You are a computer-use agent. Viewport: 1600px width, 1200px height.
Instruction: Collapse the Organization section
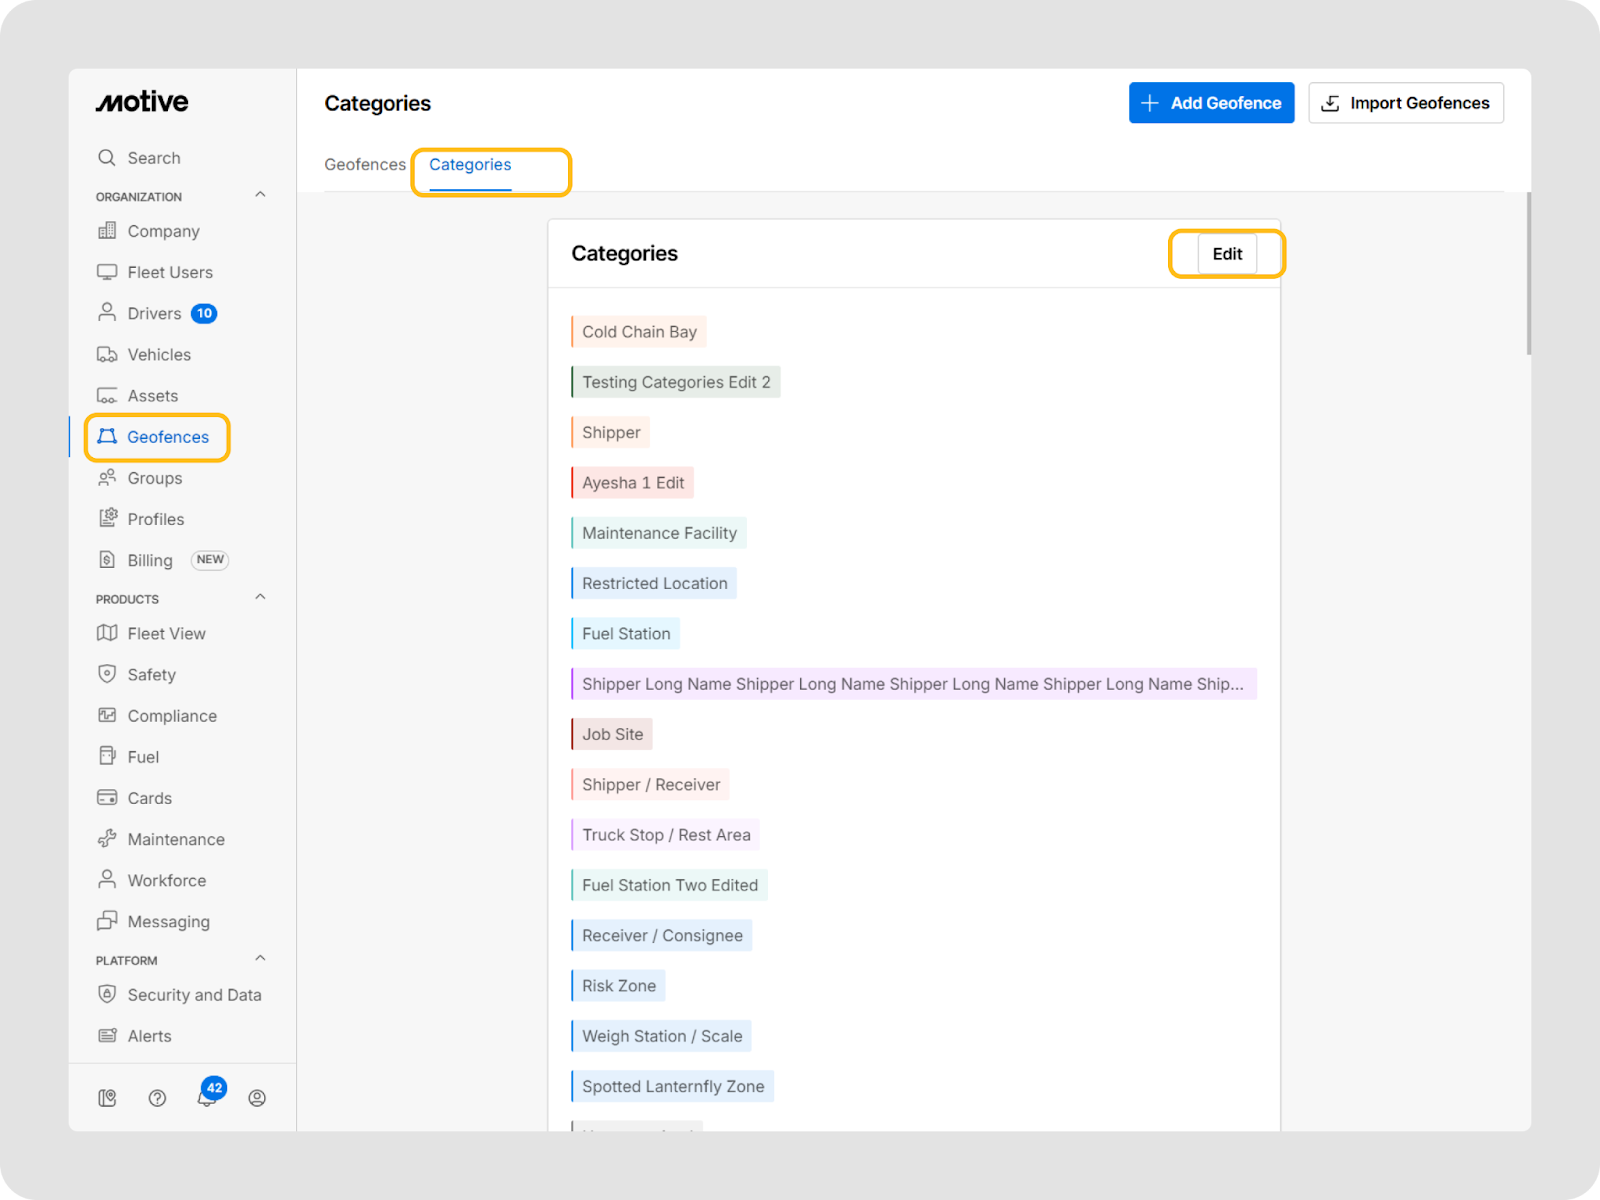pyautogui.click(x=260, y=195)
